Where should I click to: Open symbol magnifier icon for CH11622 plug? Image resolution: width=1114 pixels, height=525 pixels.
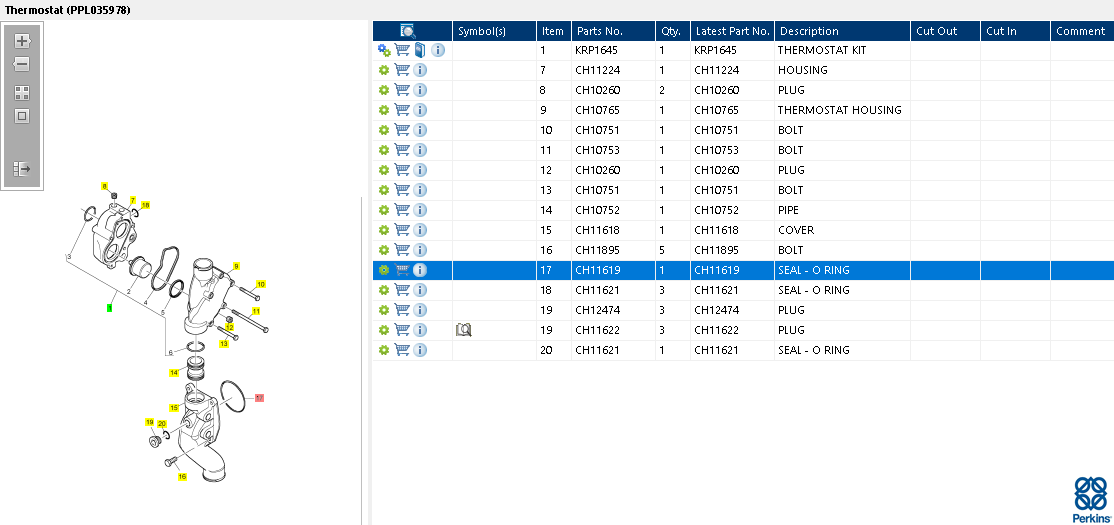(463, 329)
